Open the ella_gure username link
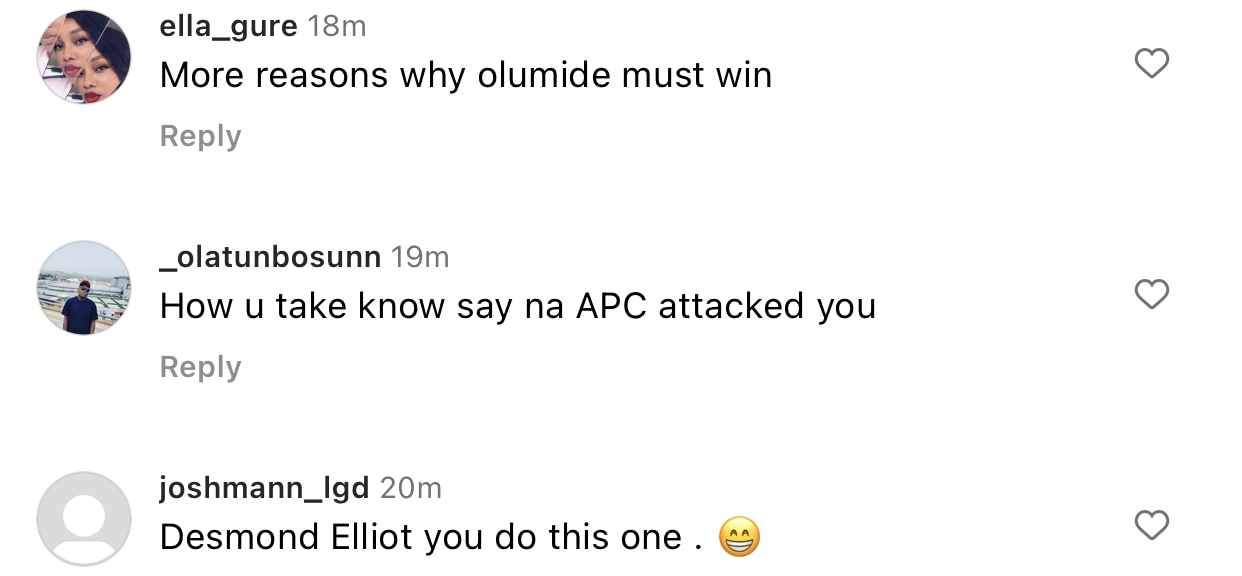1242x576 pixels. click(228, 27)
